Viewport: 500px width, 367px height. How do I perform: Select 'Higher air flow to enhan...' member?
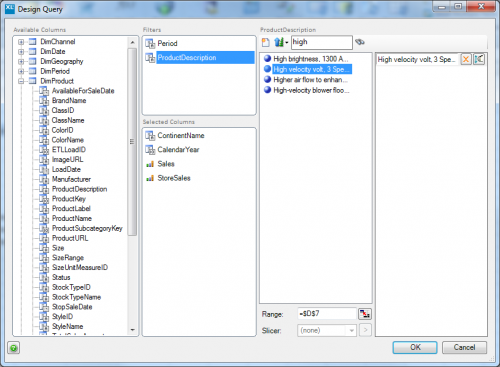coord(311,80)
